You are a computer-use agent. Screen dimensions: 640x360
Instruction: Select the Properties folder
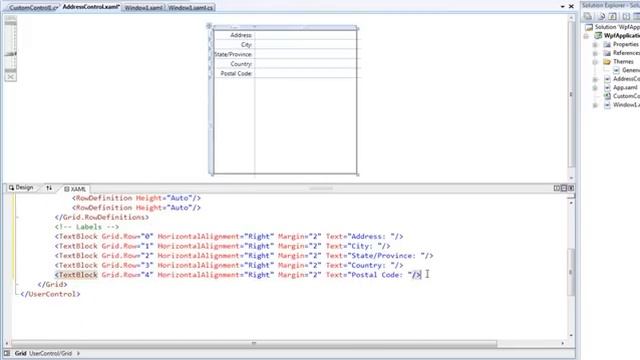[625, 44]
